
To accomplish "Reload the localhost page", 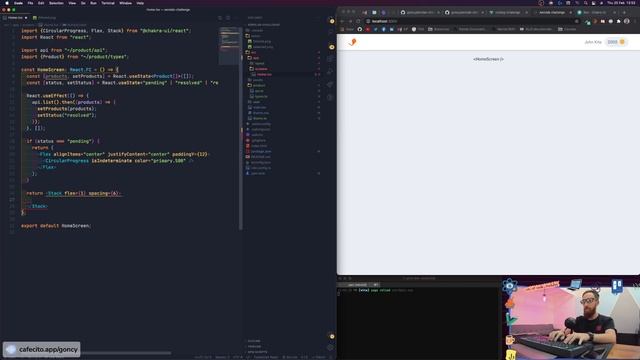I will (x=358, y=21).
